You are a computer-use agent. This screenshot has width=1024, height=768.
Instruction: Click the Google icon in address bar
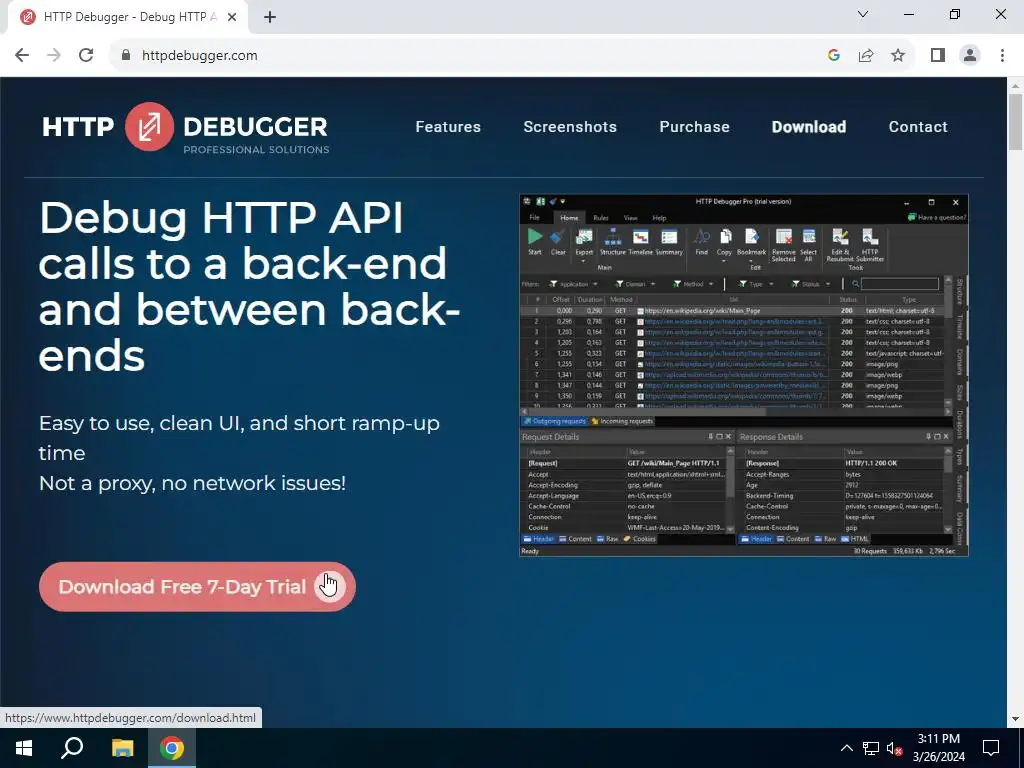833,56
